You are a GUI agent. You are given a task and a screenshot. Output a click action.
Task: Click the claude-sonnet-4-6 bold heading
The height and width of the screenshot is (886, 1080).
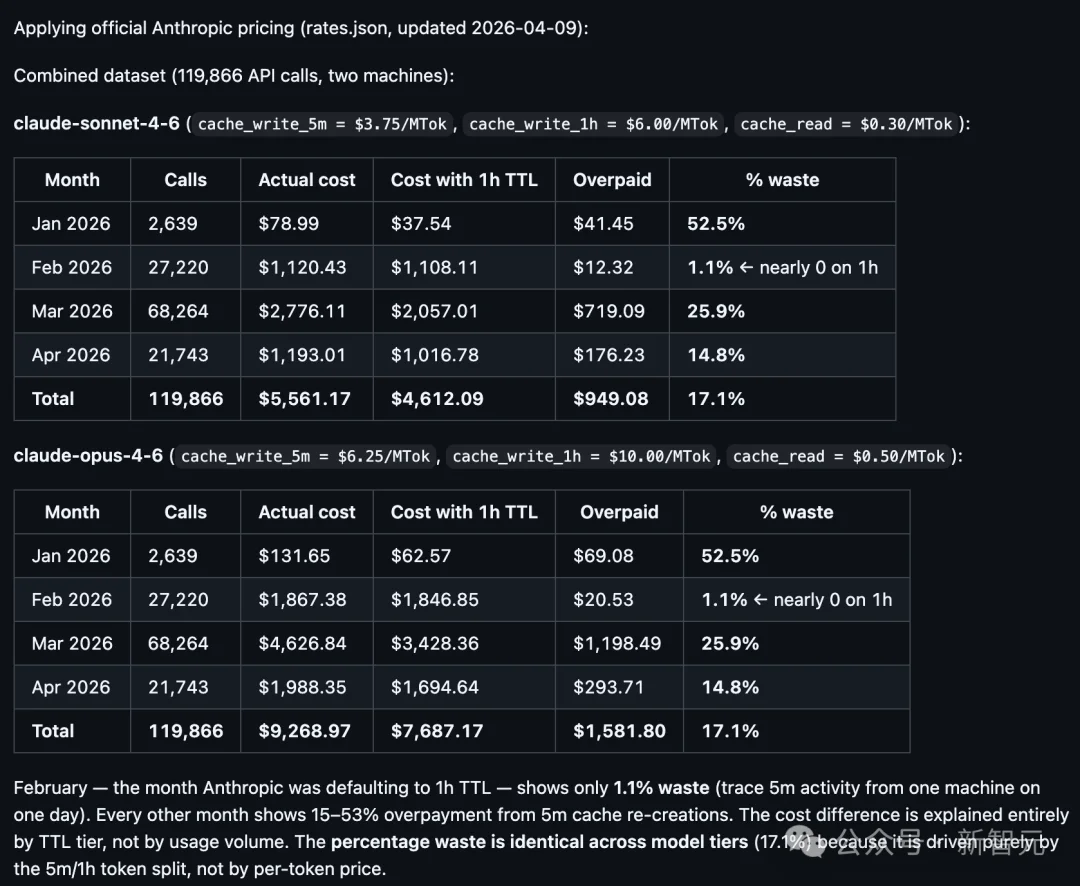point(96,123)
